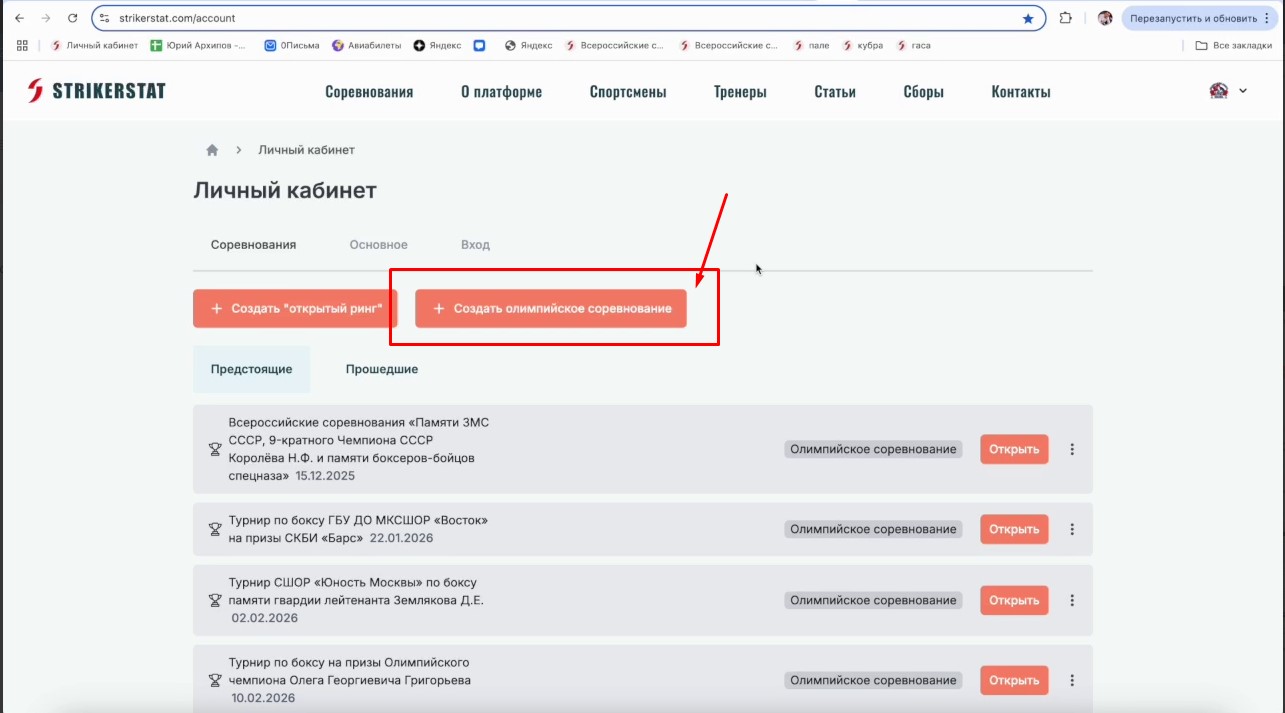Open the profile avatar menu in site header
This screenshot has height=713, width=1285.
click(x=1227, y=91)
